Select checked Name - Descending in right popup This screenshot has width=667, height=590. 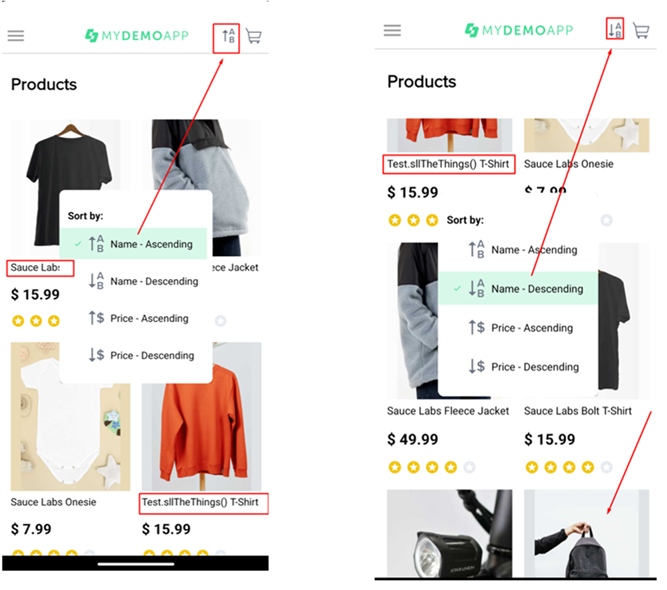click(518, 288)
